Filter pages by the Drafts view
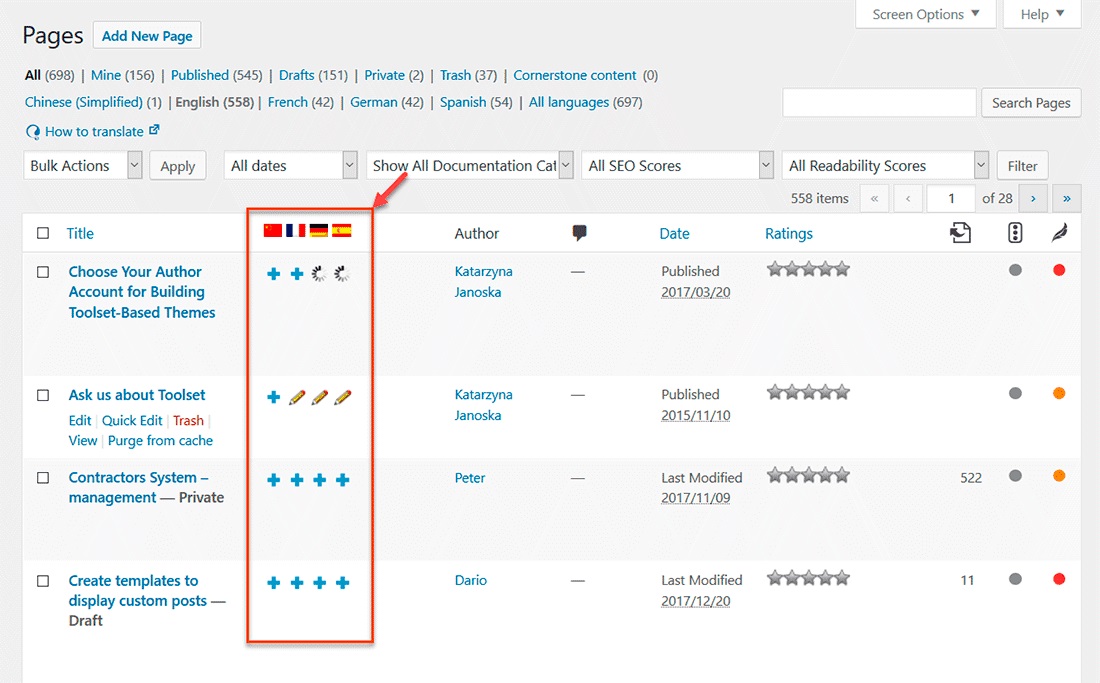 pos(296,75)
